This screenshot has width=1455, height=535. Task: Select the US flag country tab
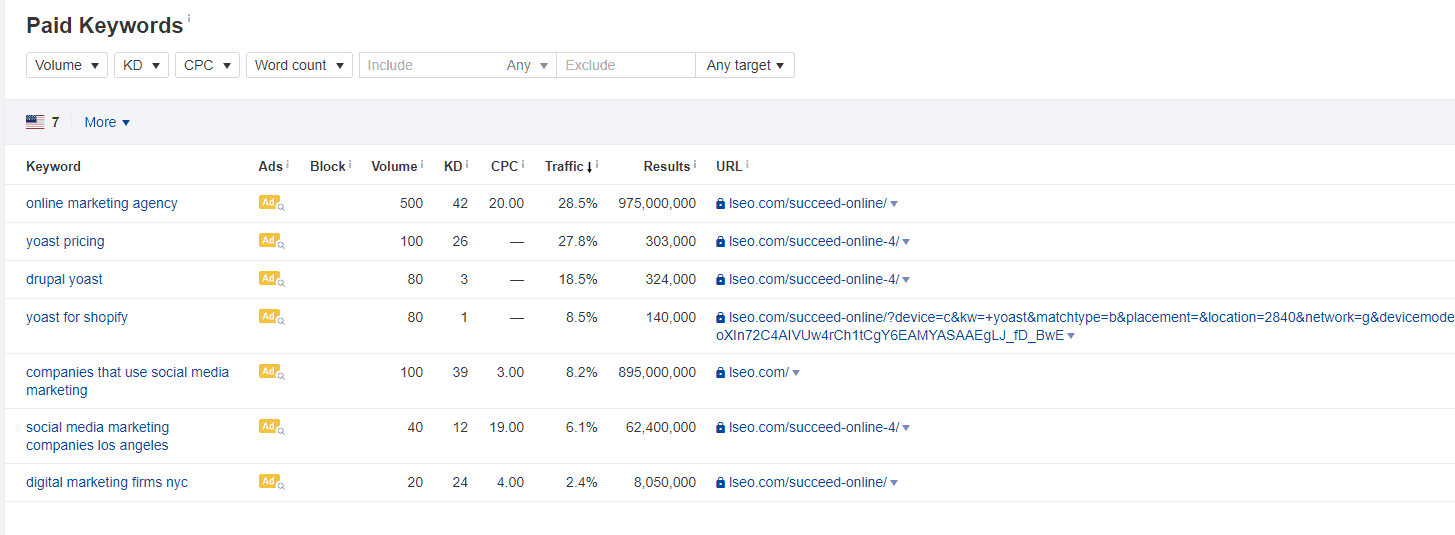click(x=42, y=122)
